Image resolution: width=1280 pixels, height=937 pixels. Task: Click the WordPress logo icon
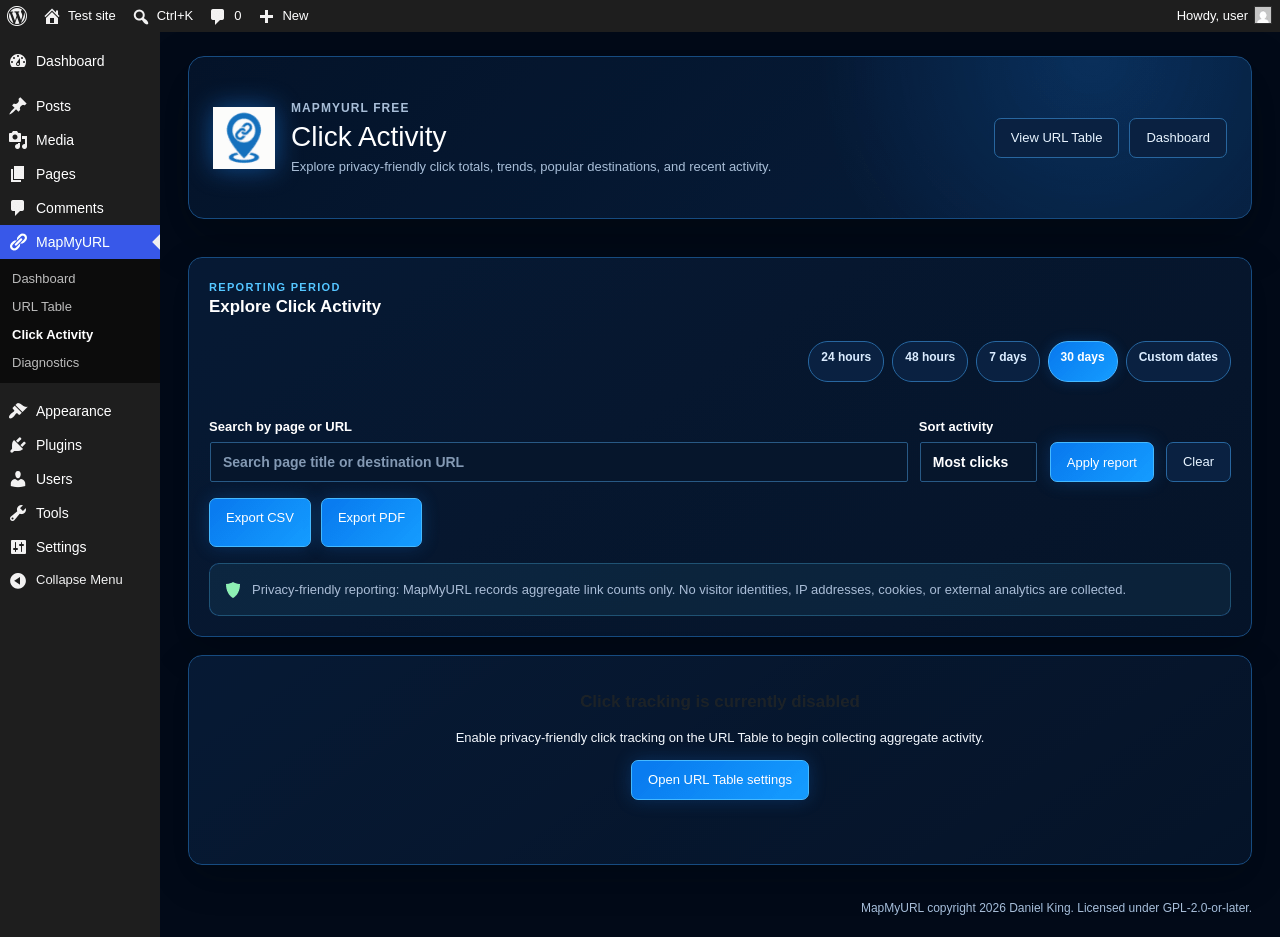pos(17,16)
